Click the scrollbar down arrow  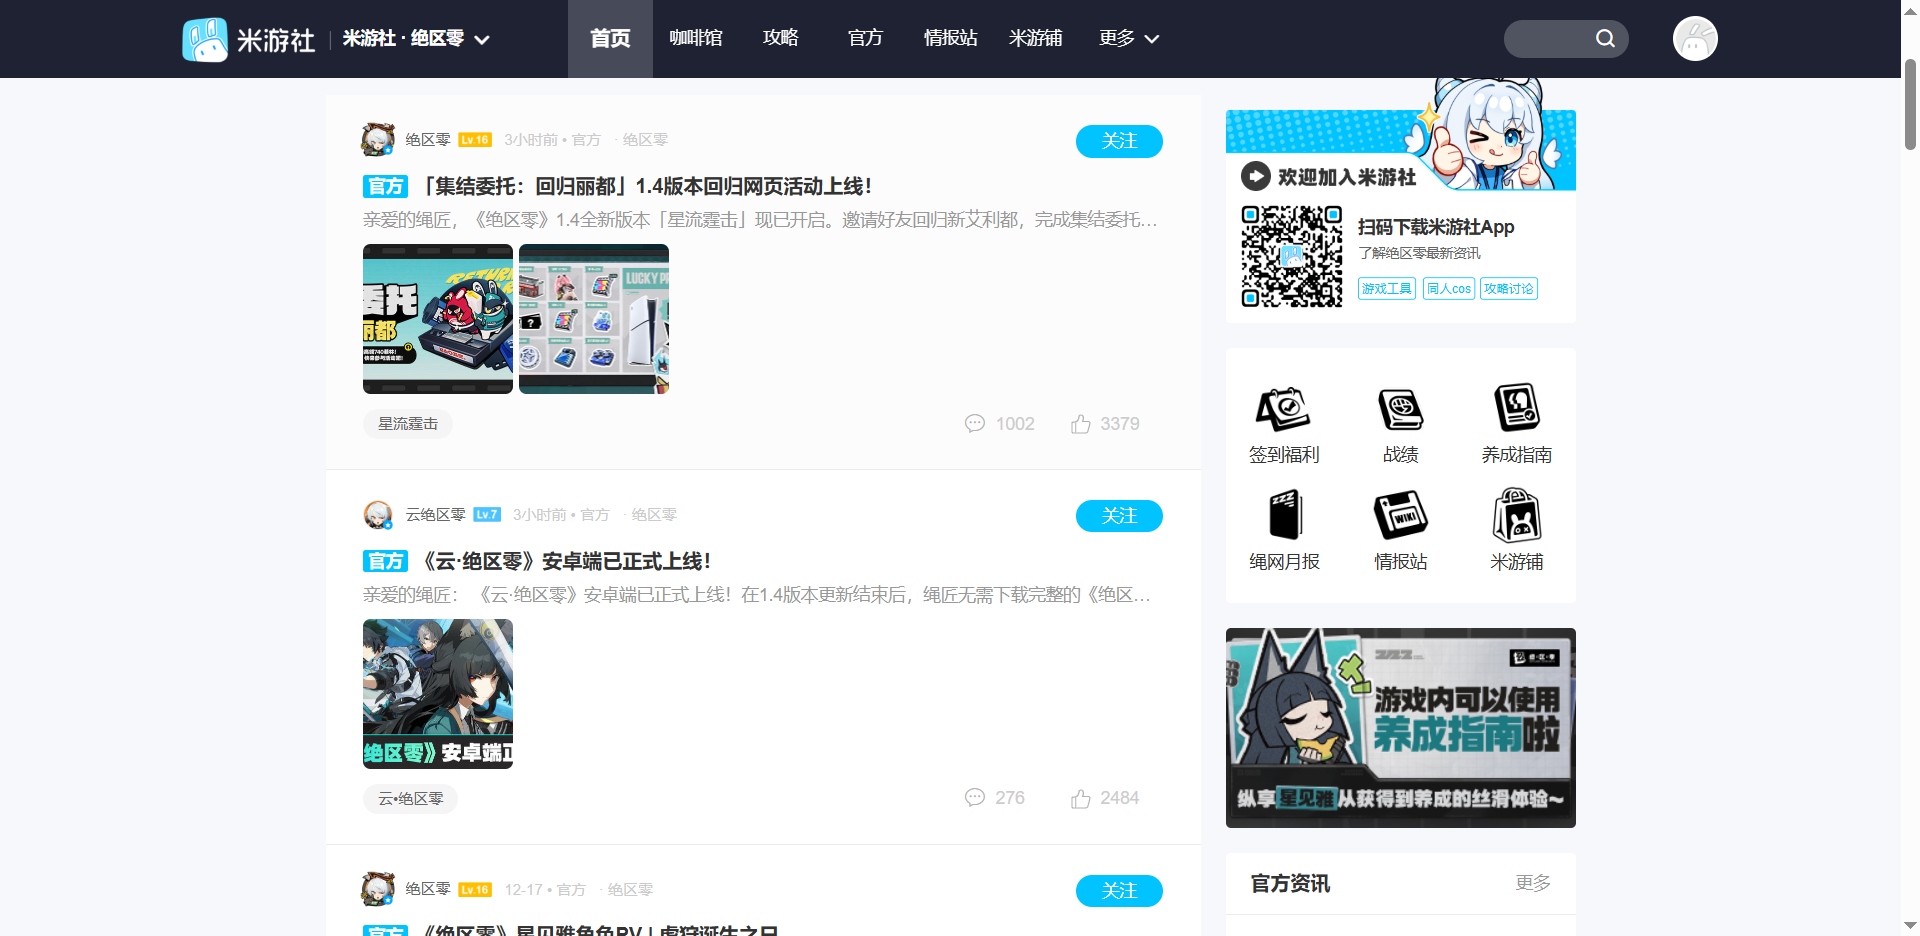(x=1910, y=926)
